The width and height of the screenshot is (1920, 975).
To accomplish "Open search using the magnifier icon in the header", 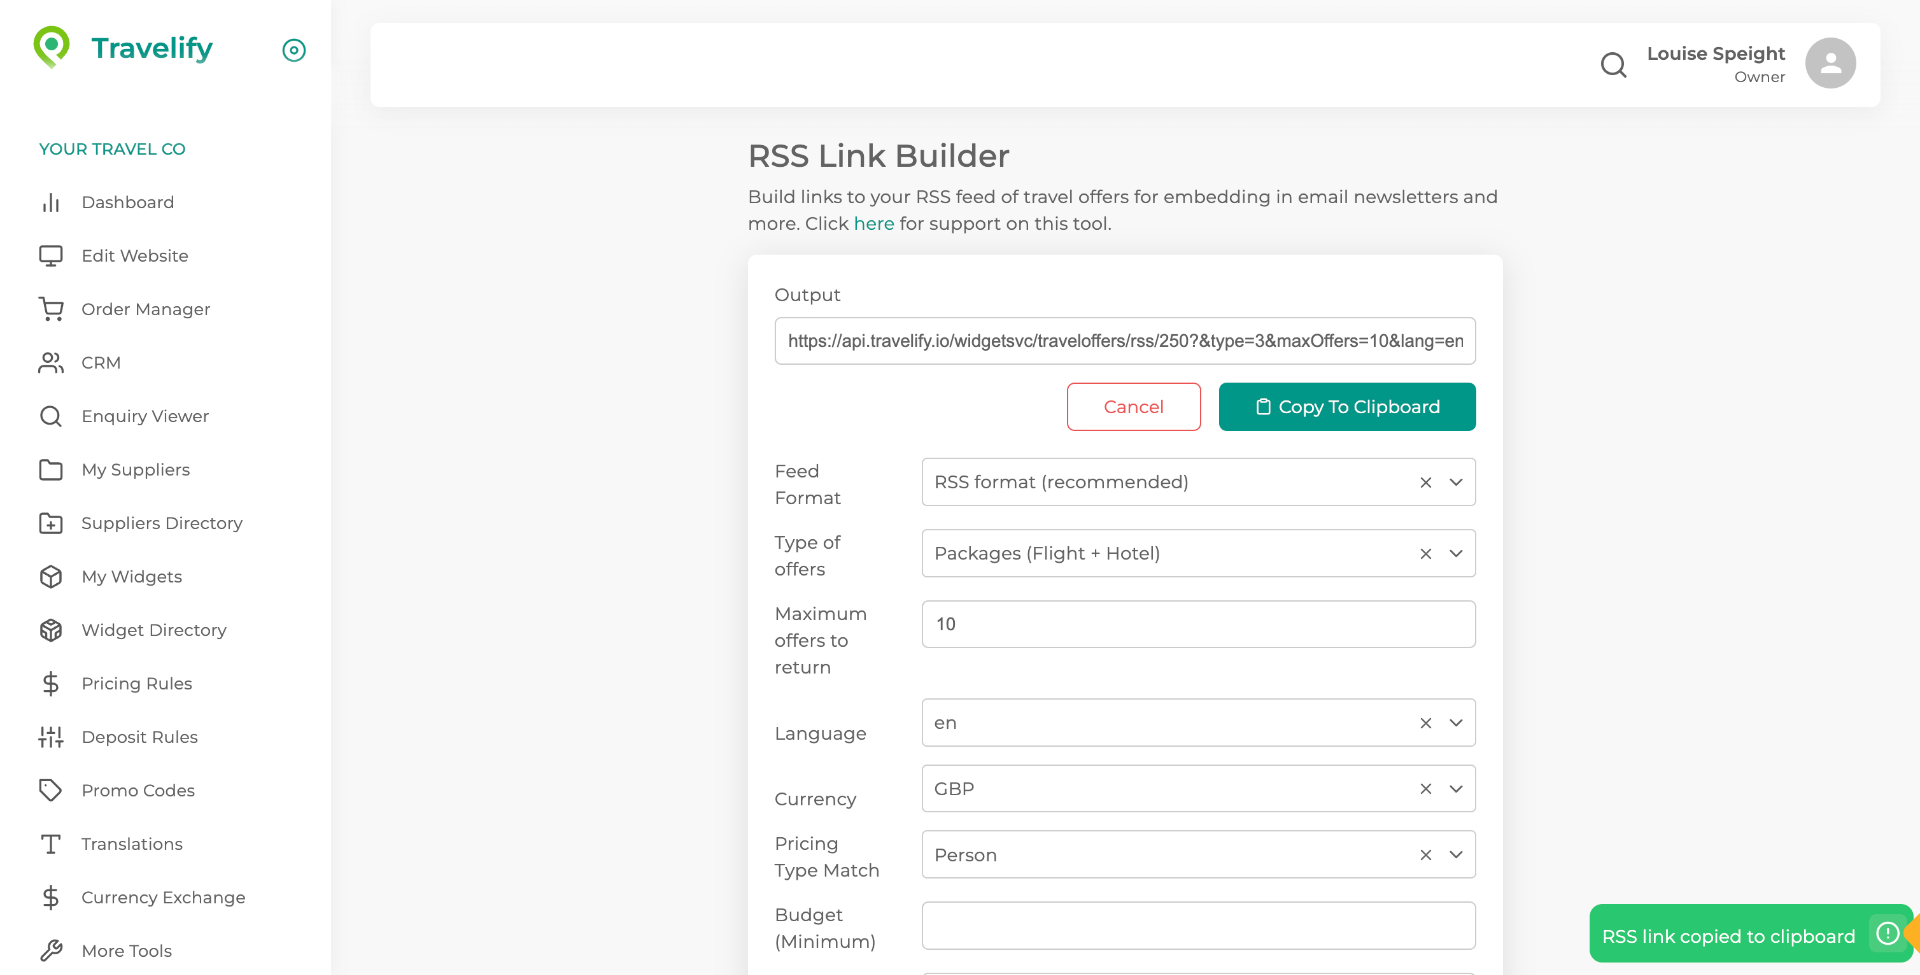I will tap(1613, 64).
